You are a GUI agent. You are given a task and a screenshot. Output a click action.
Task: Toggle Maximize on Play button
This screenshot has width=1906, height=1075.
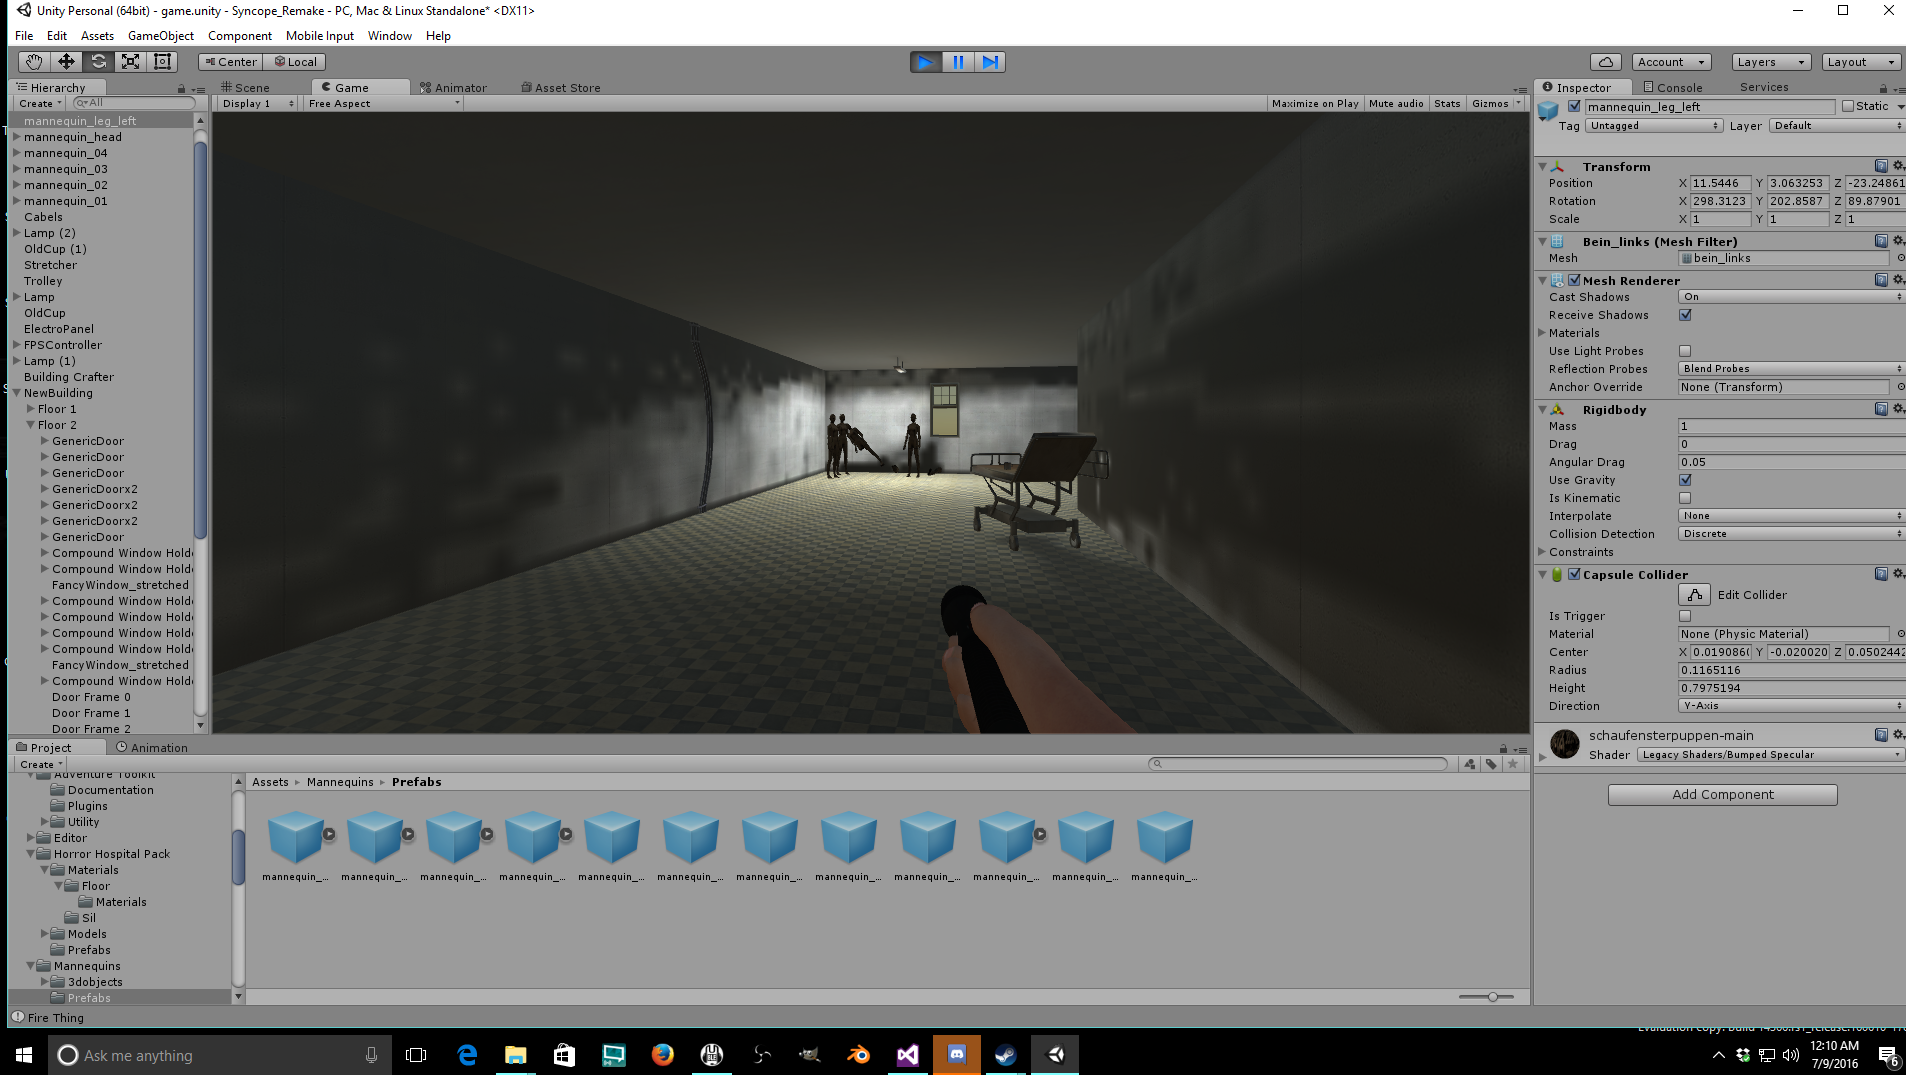point(1315,104)
